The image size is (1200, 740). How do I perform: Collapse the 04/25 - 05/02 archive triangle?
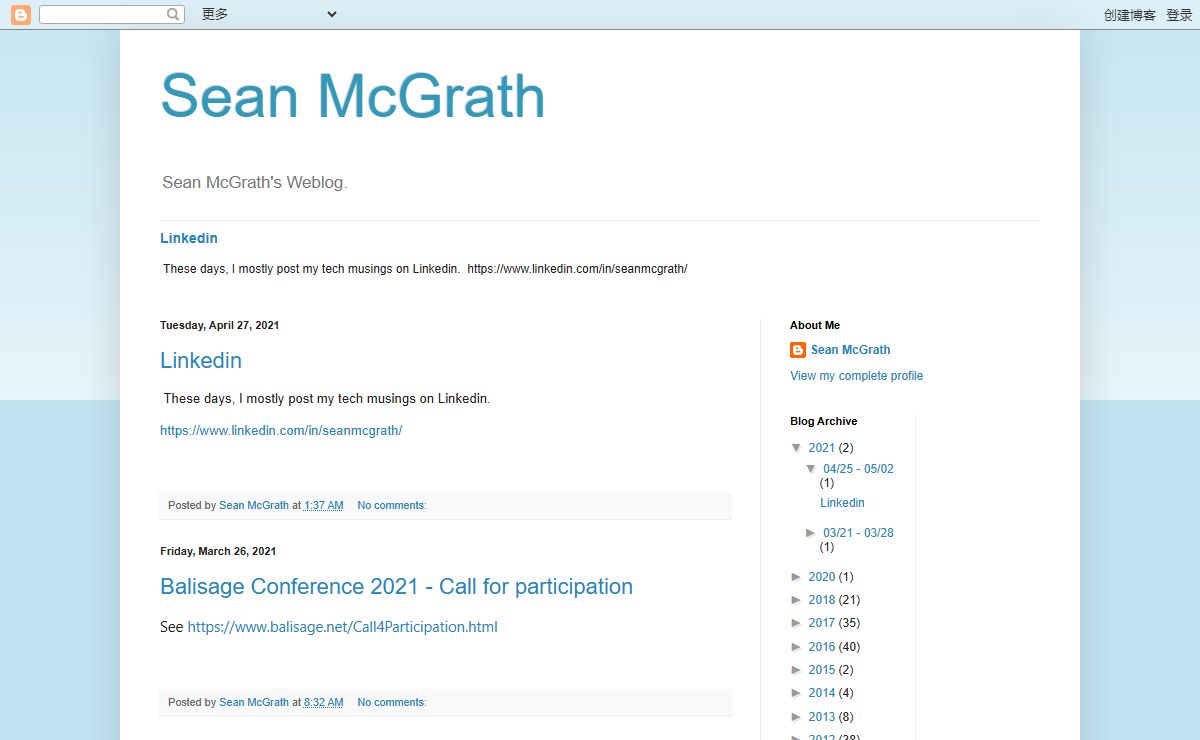pos(811,469)
